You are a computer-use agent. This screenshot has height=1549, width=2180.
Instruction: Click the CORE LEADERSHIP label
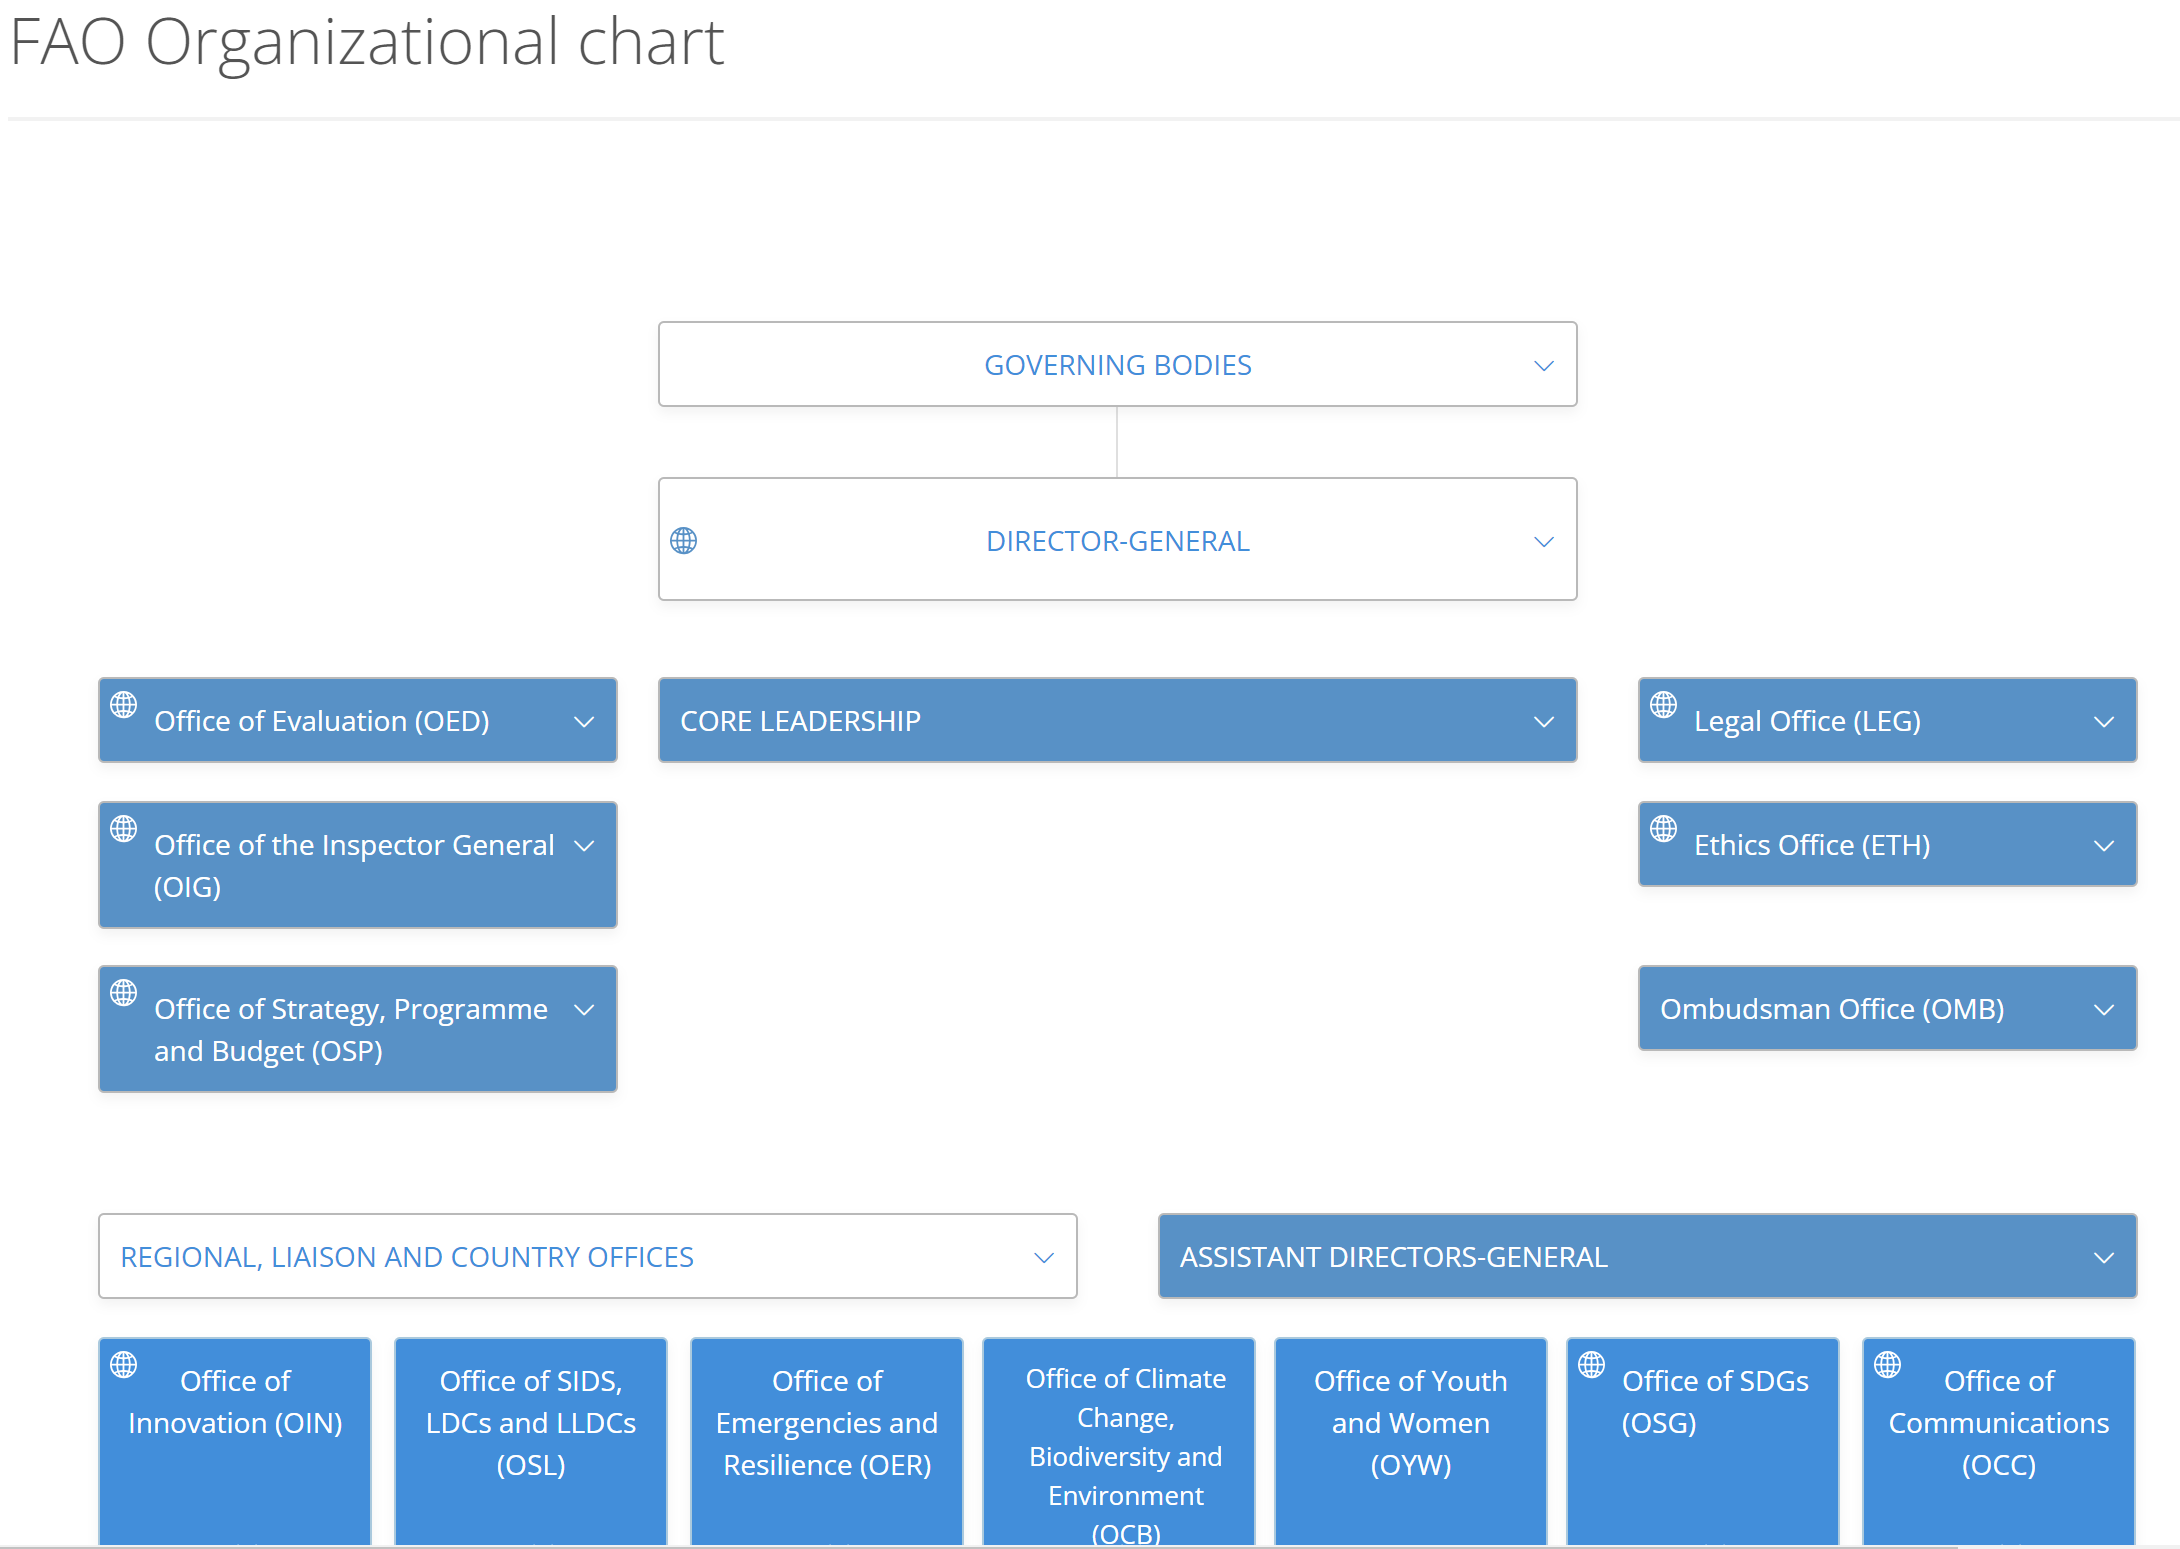(x=800, y=721)
